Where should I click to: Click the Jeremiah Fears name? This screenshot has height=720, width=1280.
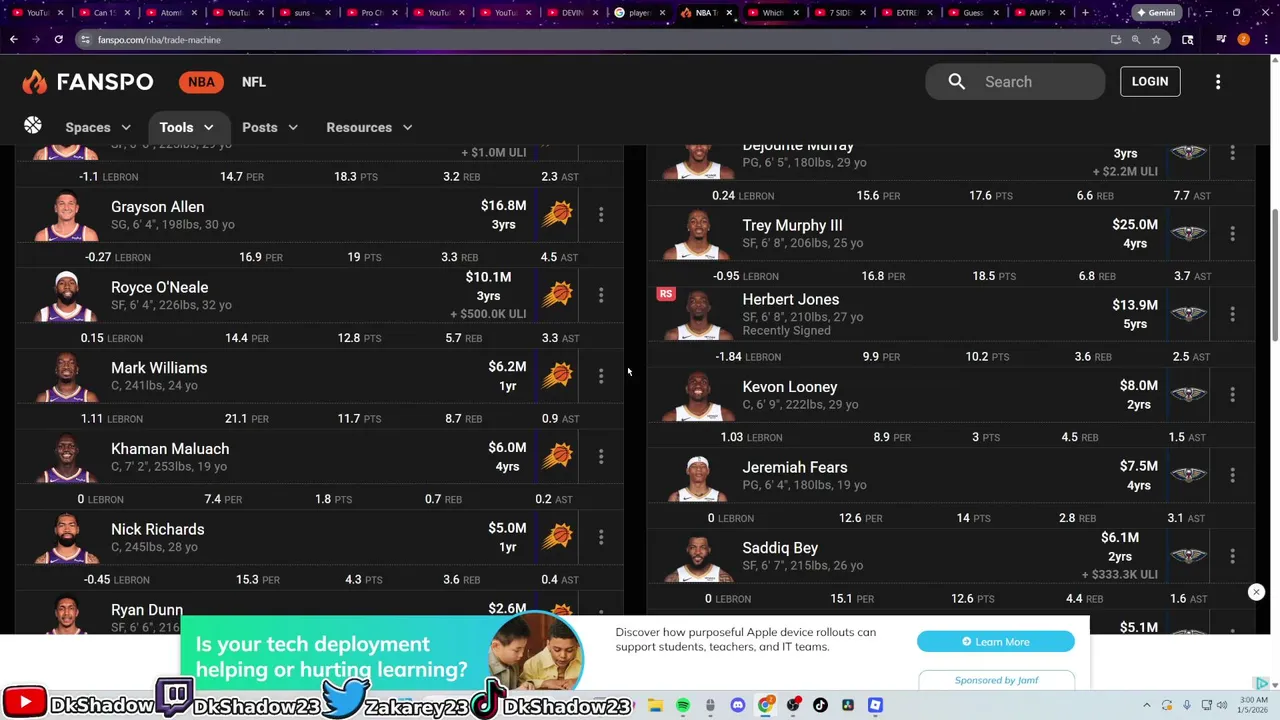[x=795, y=467]
